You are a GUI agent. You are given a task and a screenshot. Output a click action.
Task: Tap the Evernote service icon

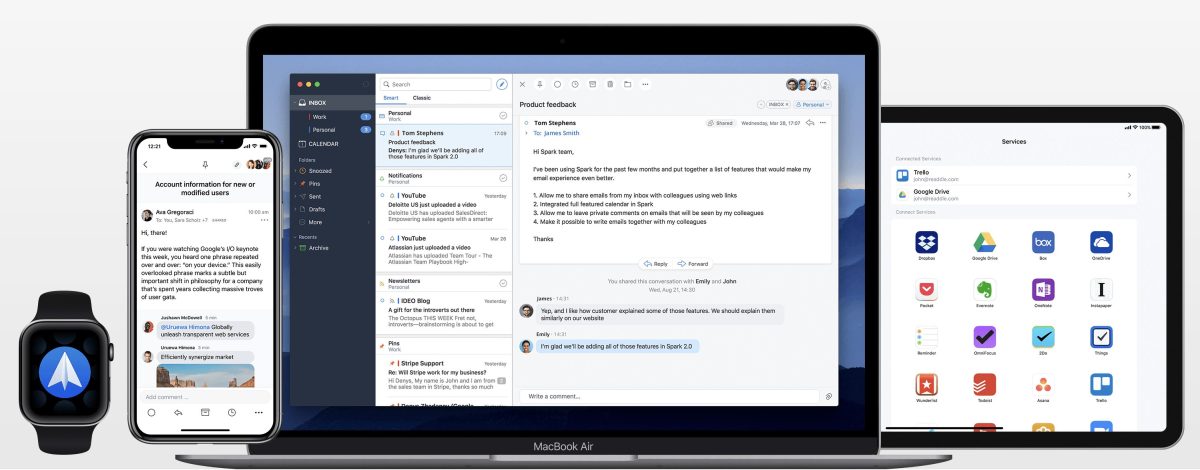coord(984,290)
